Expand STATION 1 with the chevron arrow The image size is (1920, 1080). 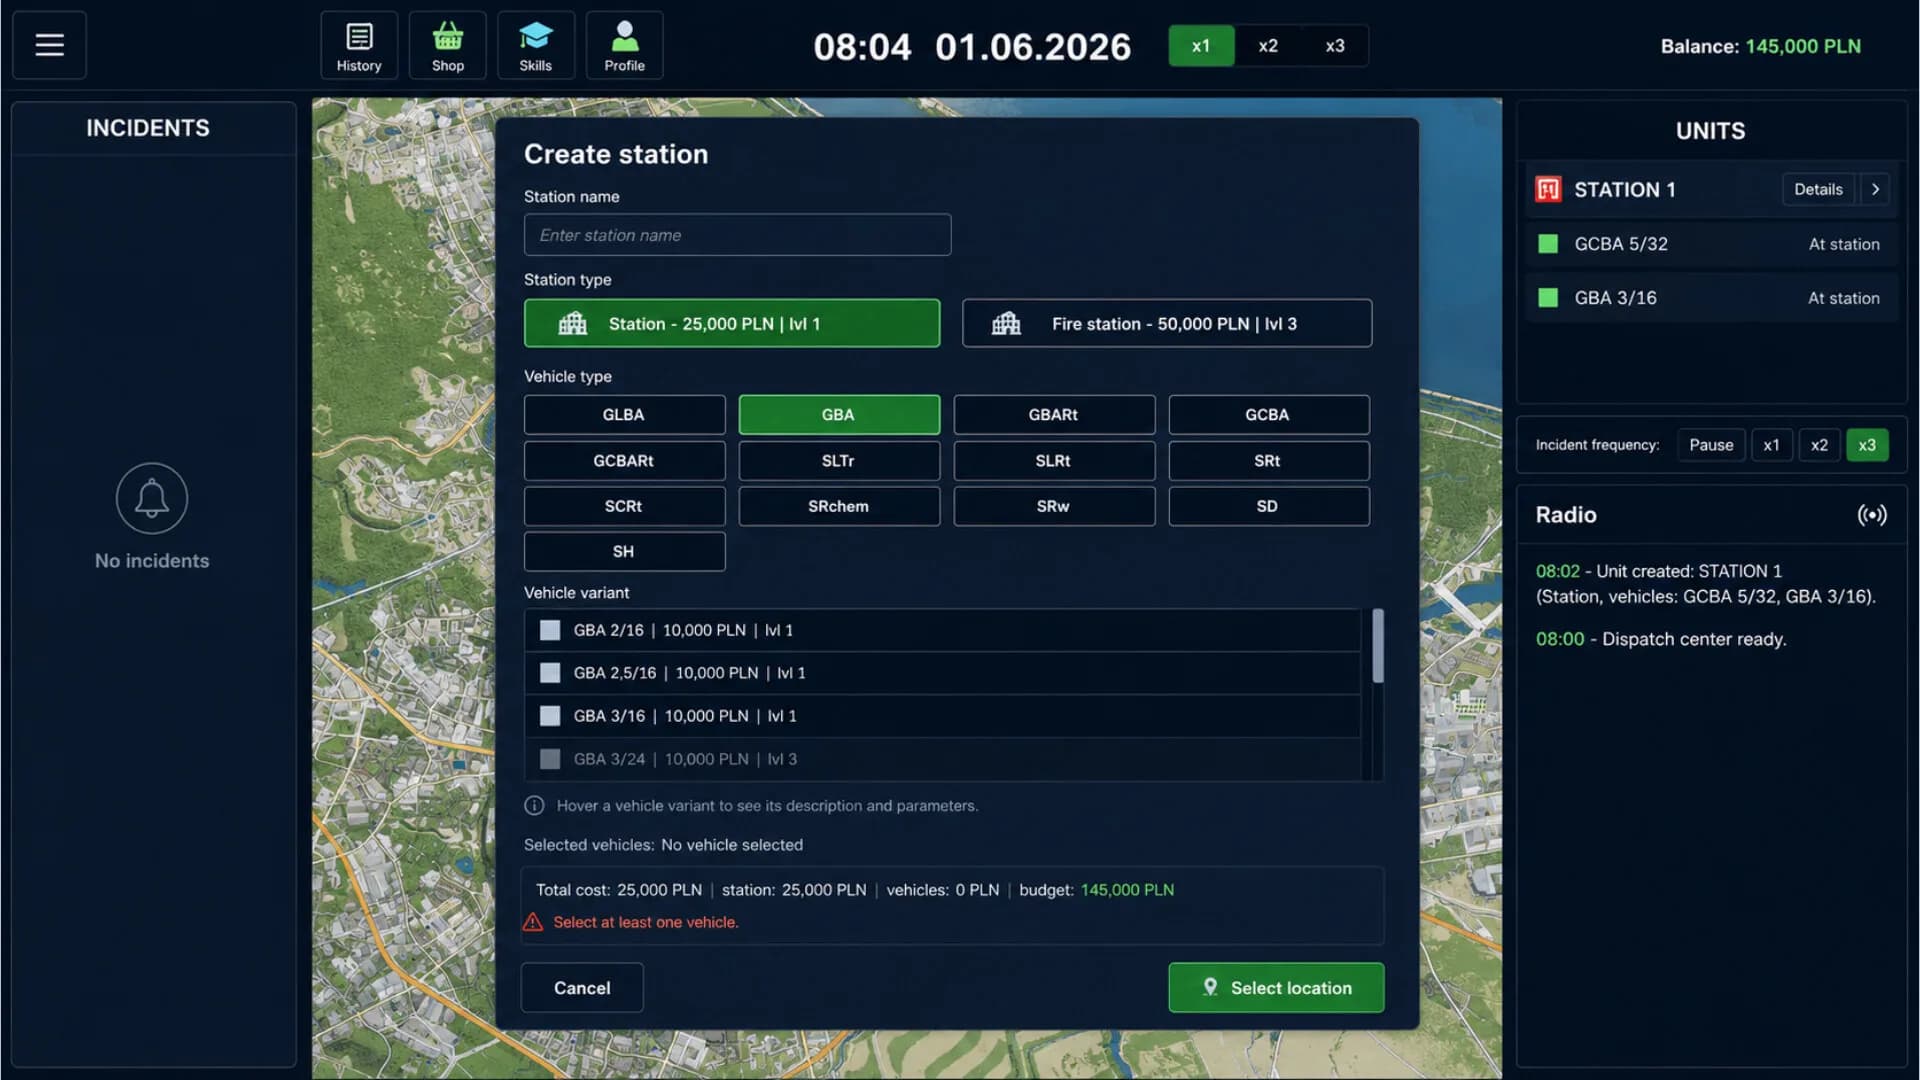(x=1875, y=189)
